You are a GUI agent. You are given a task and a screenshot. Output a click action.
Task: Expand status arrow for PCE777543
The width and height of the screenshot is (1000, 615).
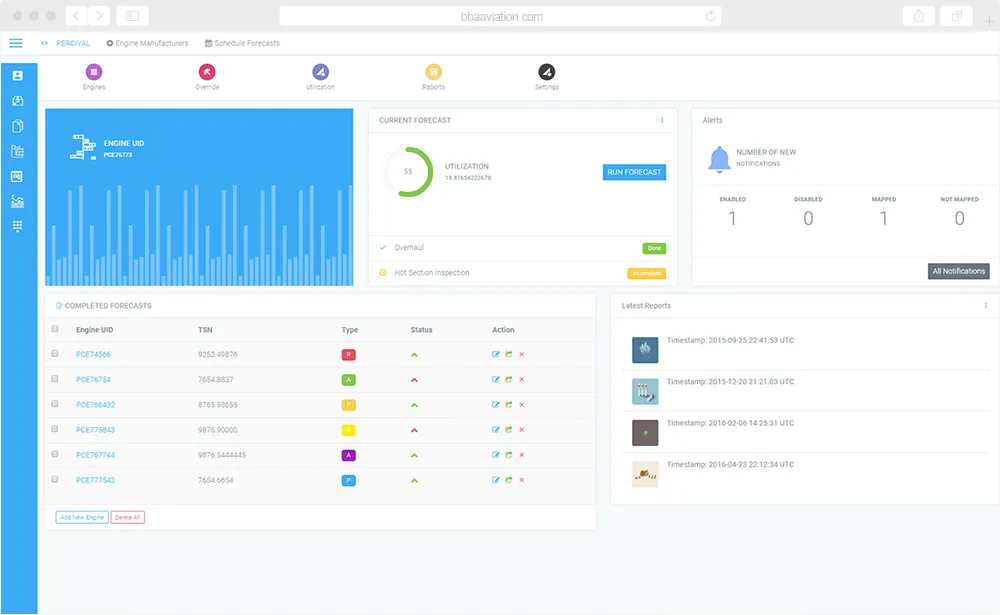click(415, 480)
